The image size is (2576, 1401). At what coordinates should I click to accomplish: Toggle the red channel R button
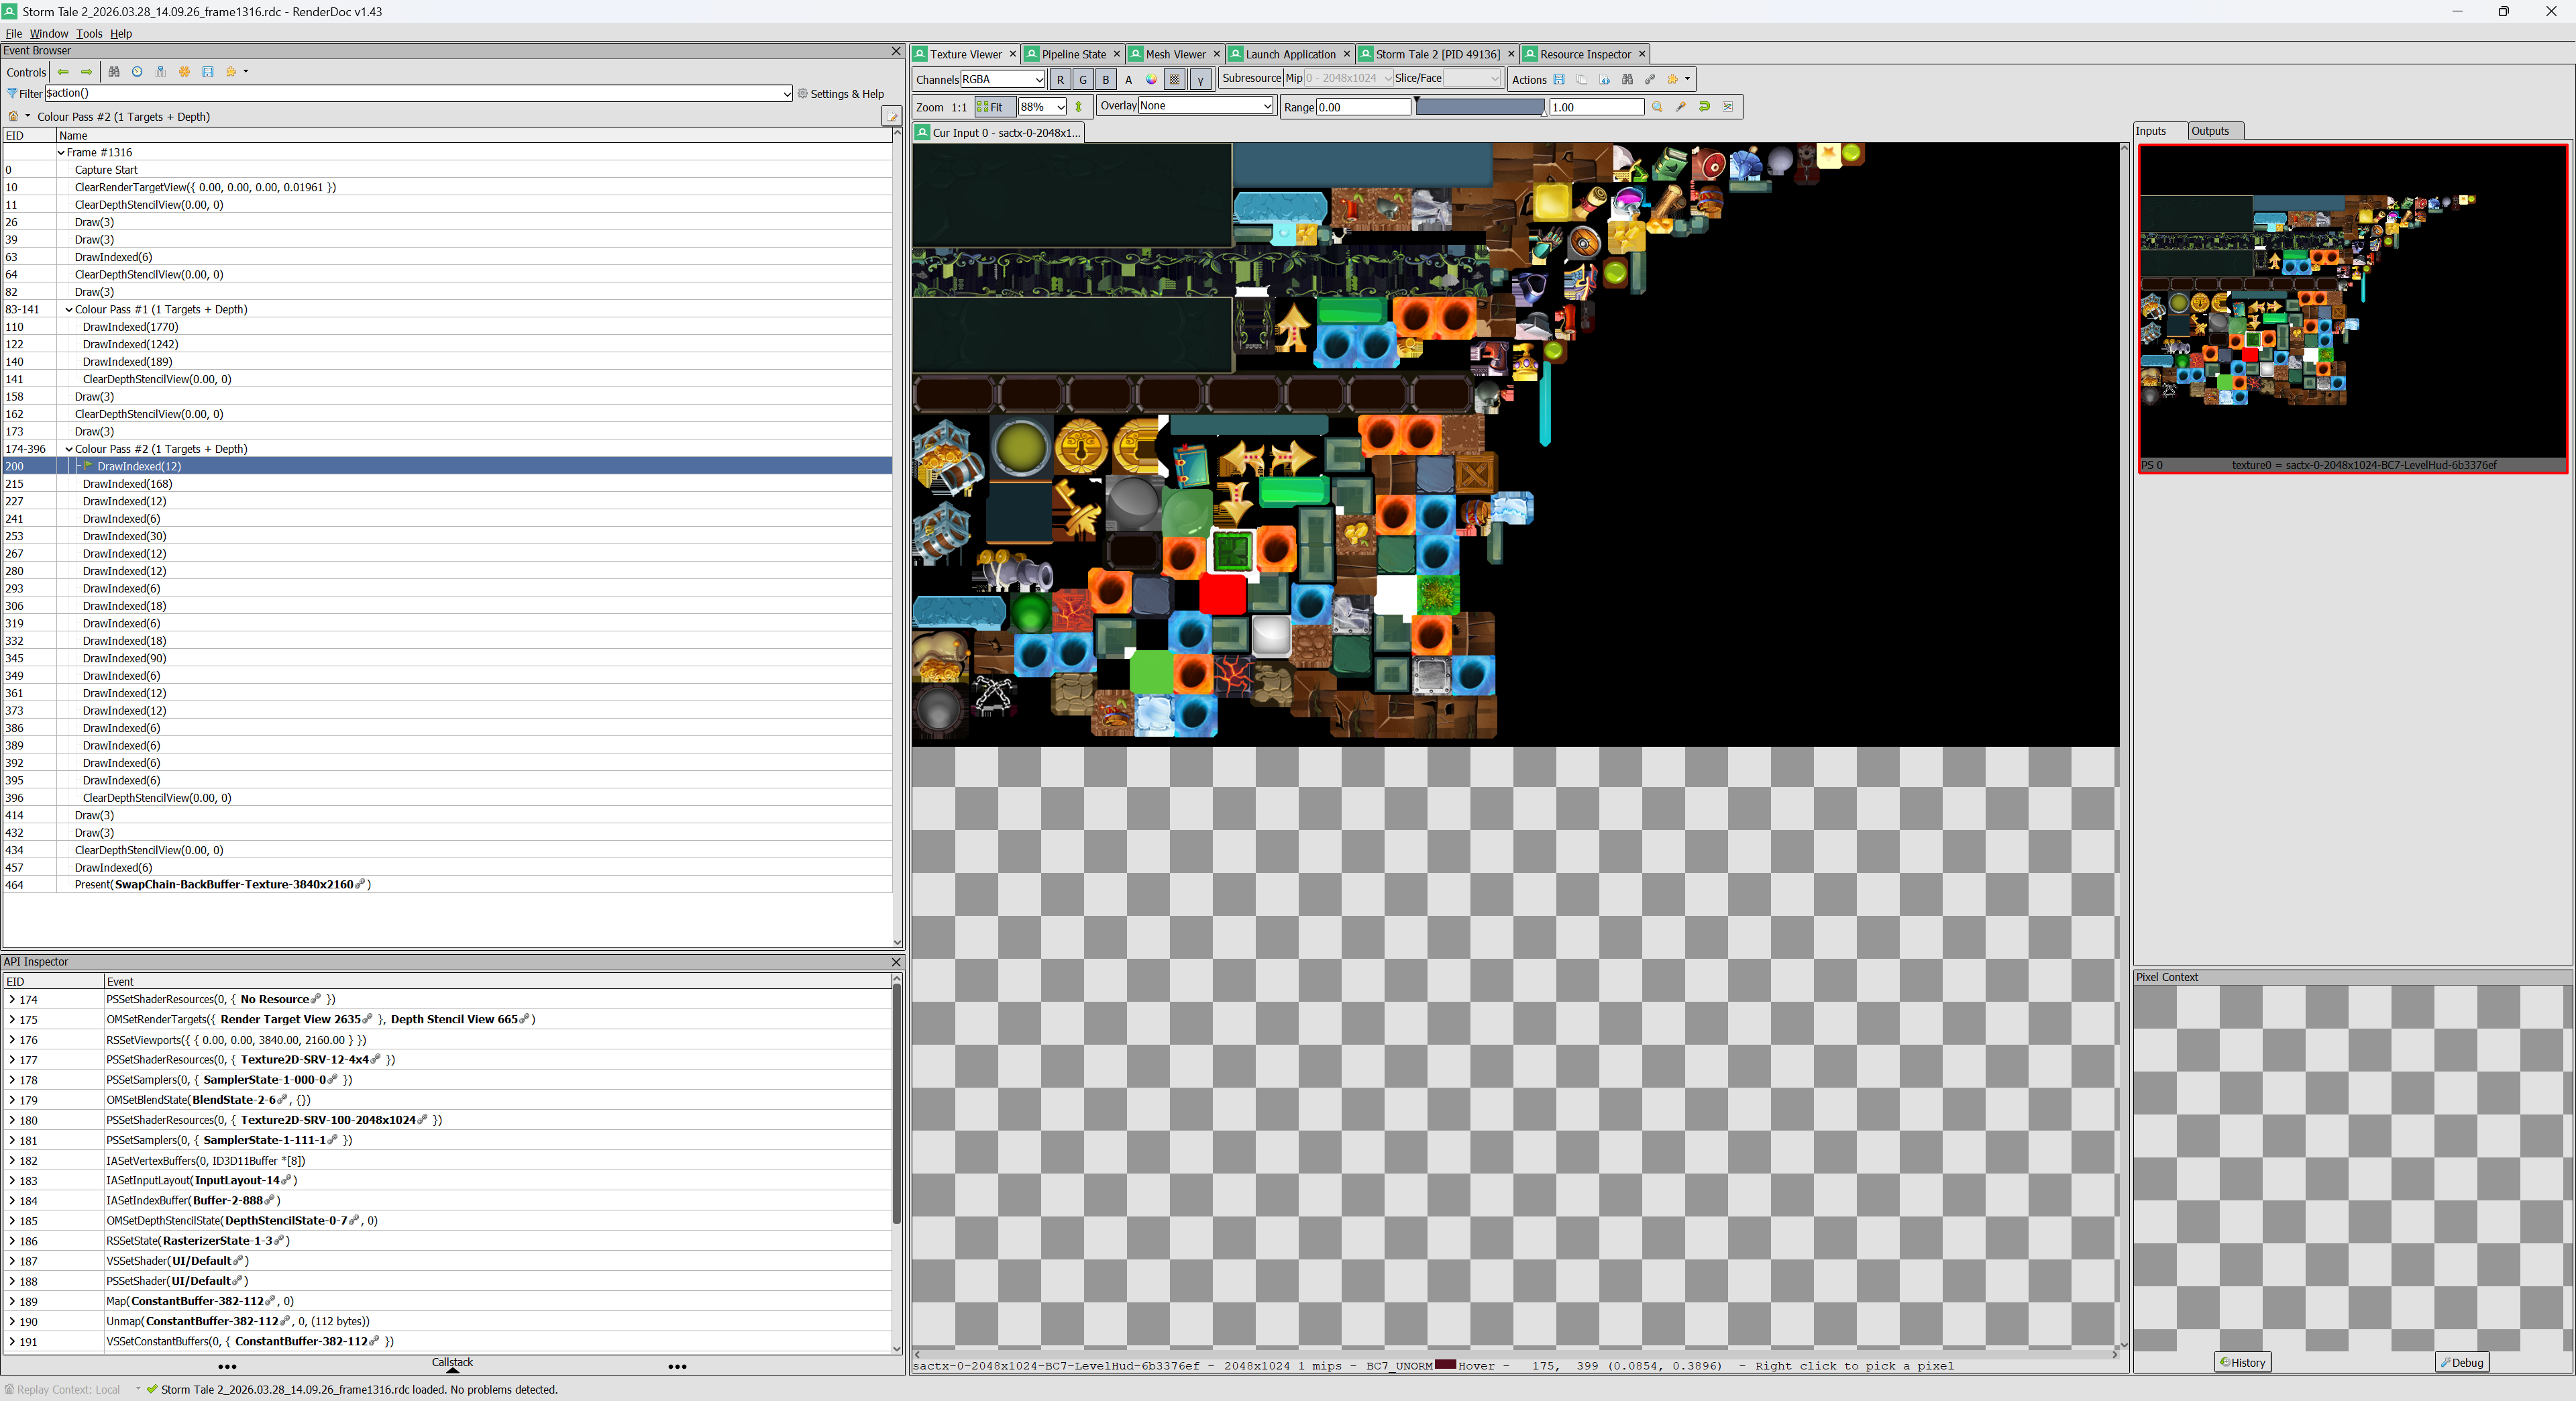pos(1060,79)
